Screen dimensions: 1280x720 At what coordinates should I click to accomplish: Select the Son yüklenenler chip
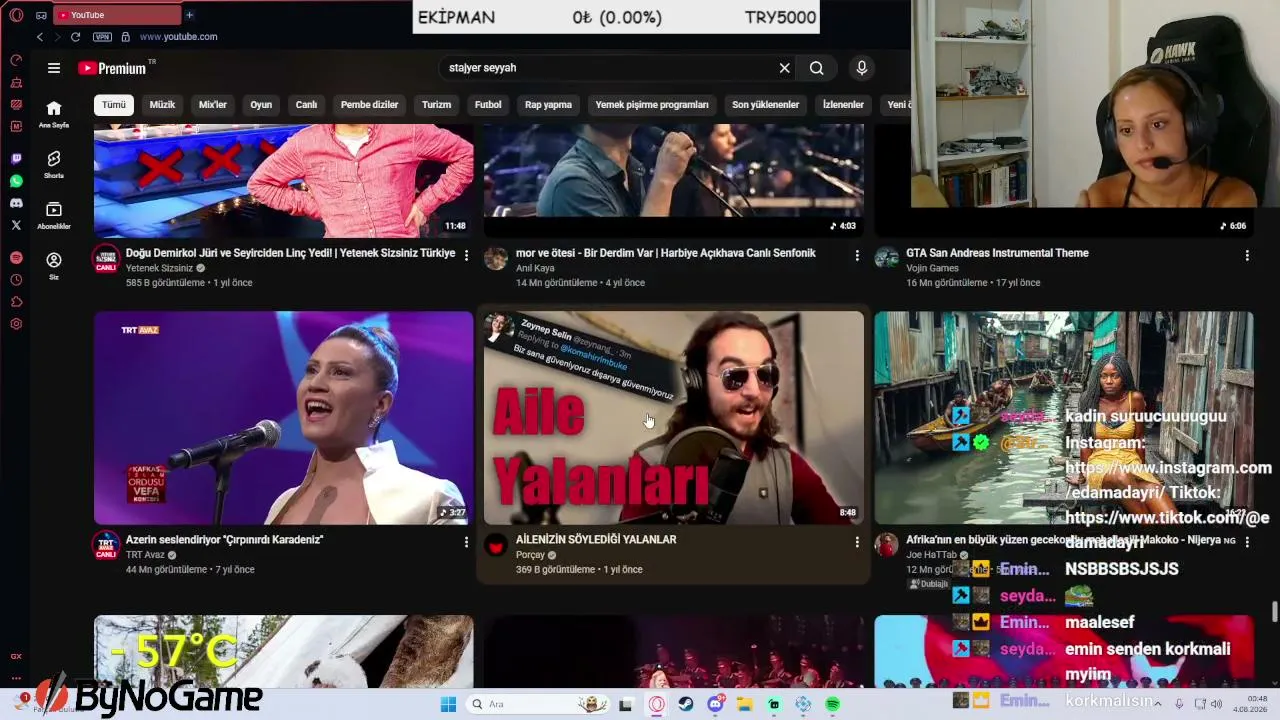[765, 104]
